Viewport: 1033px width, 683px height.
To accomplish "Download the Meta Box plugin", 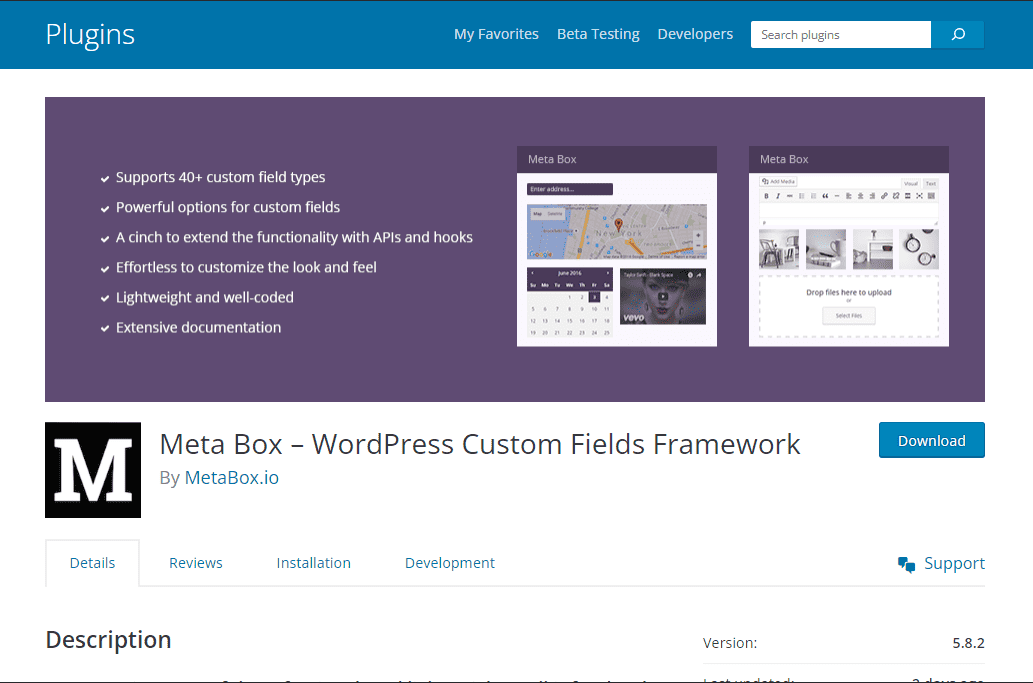I will pyautogui.click(x=932, y=440).
